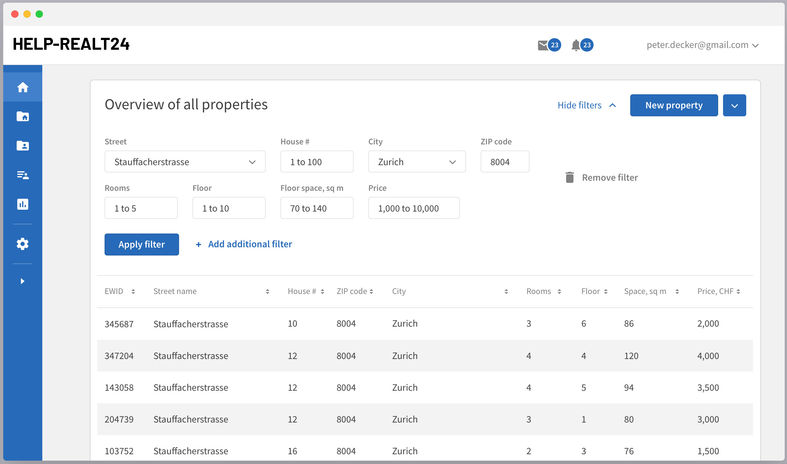Click the notifications bell icon
This screenshot has height=464, width=787.
(576, 45)
